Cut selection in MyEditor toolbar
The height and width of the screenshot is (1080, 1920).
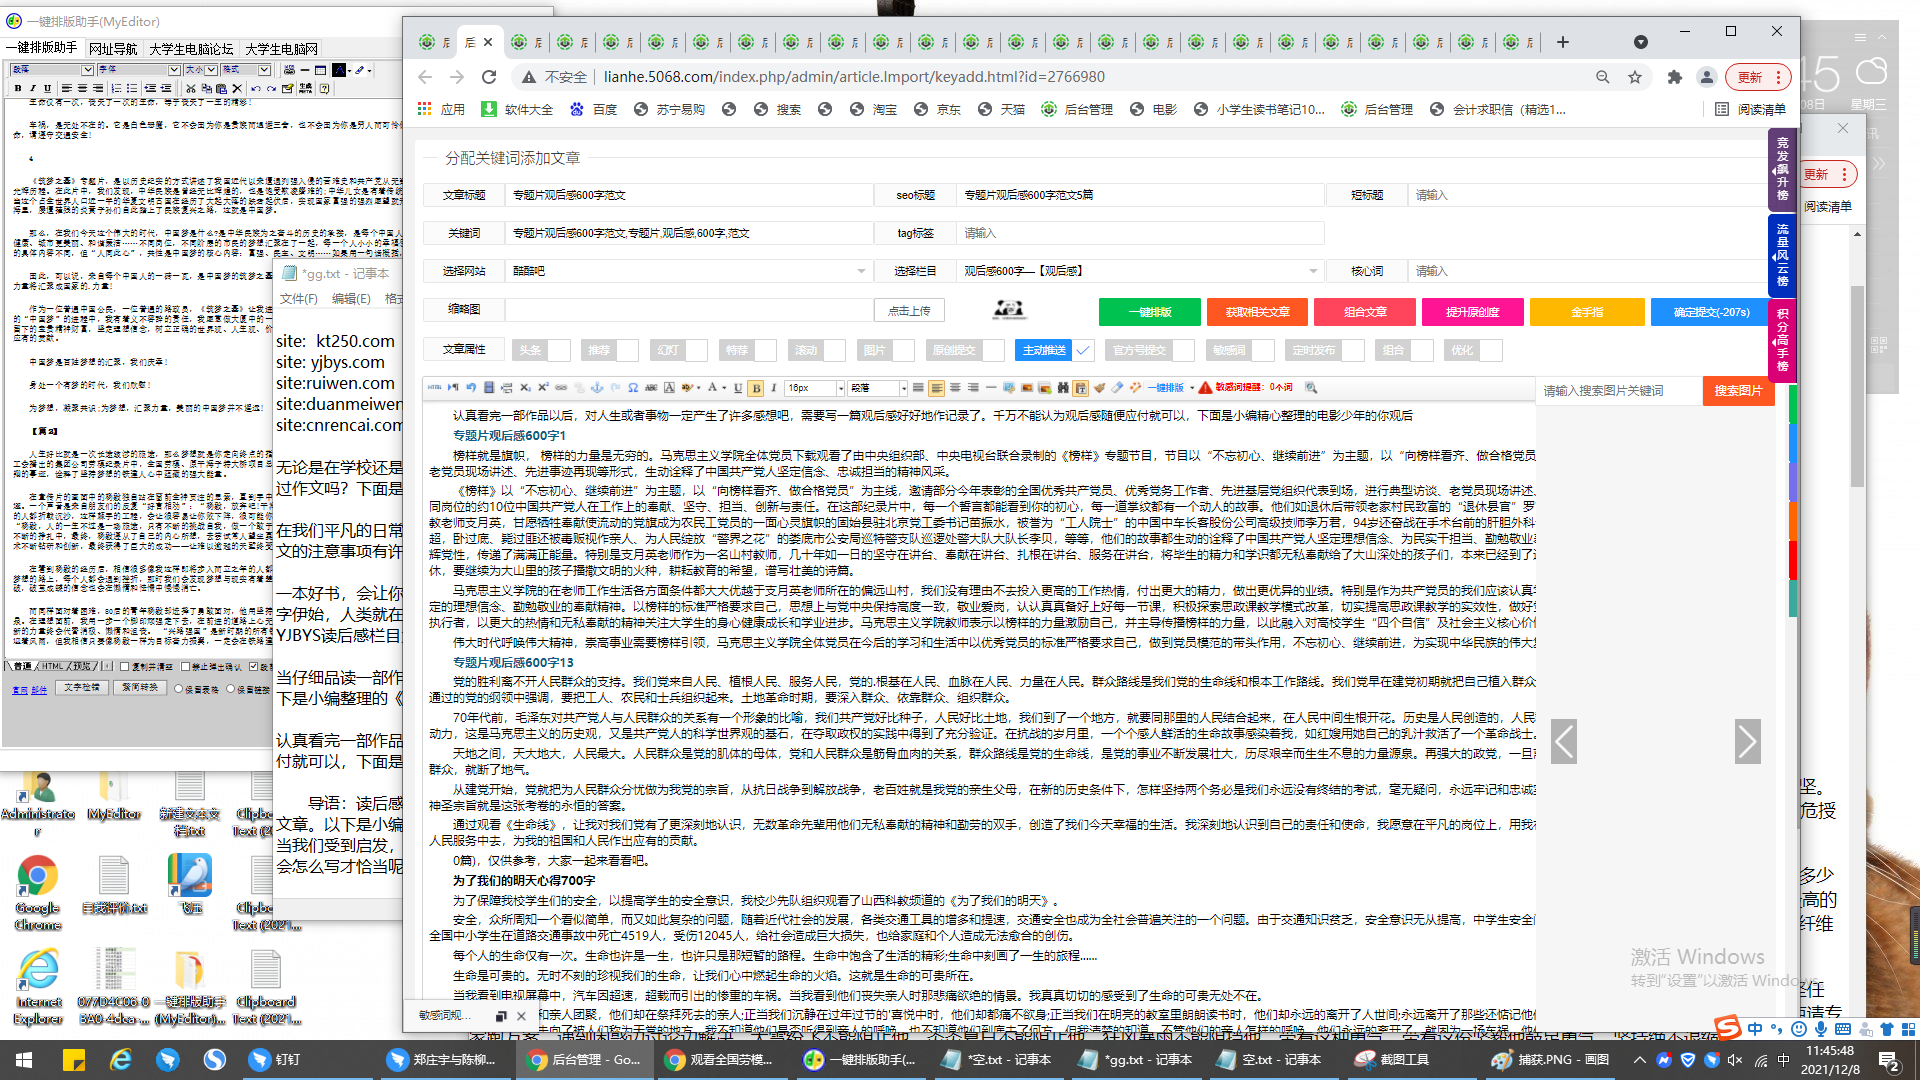tap(190, 88)
